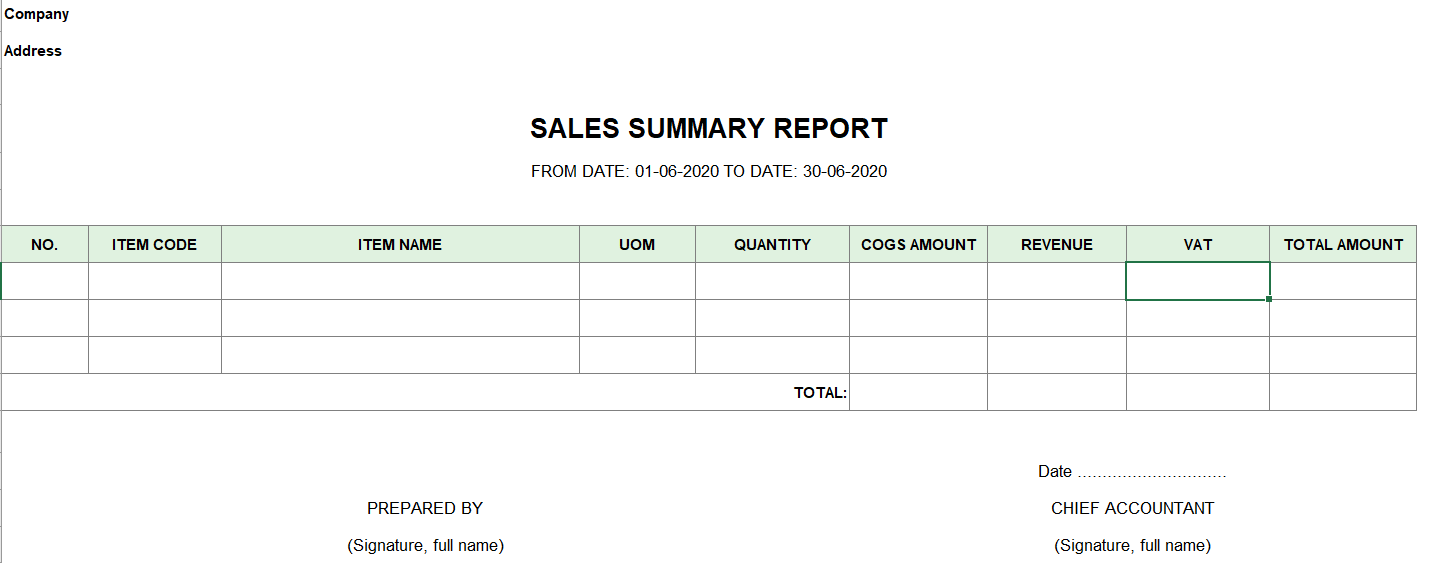Click the fill handle of the selected VAT cell
Image resolution: width=1431 pixels, height=563 pixels.
pyautogui.click(x=1269, y=299)
